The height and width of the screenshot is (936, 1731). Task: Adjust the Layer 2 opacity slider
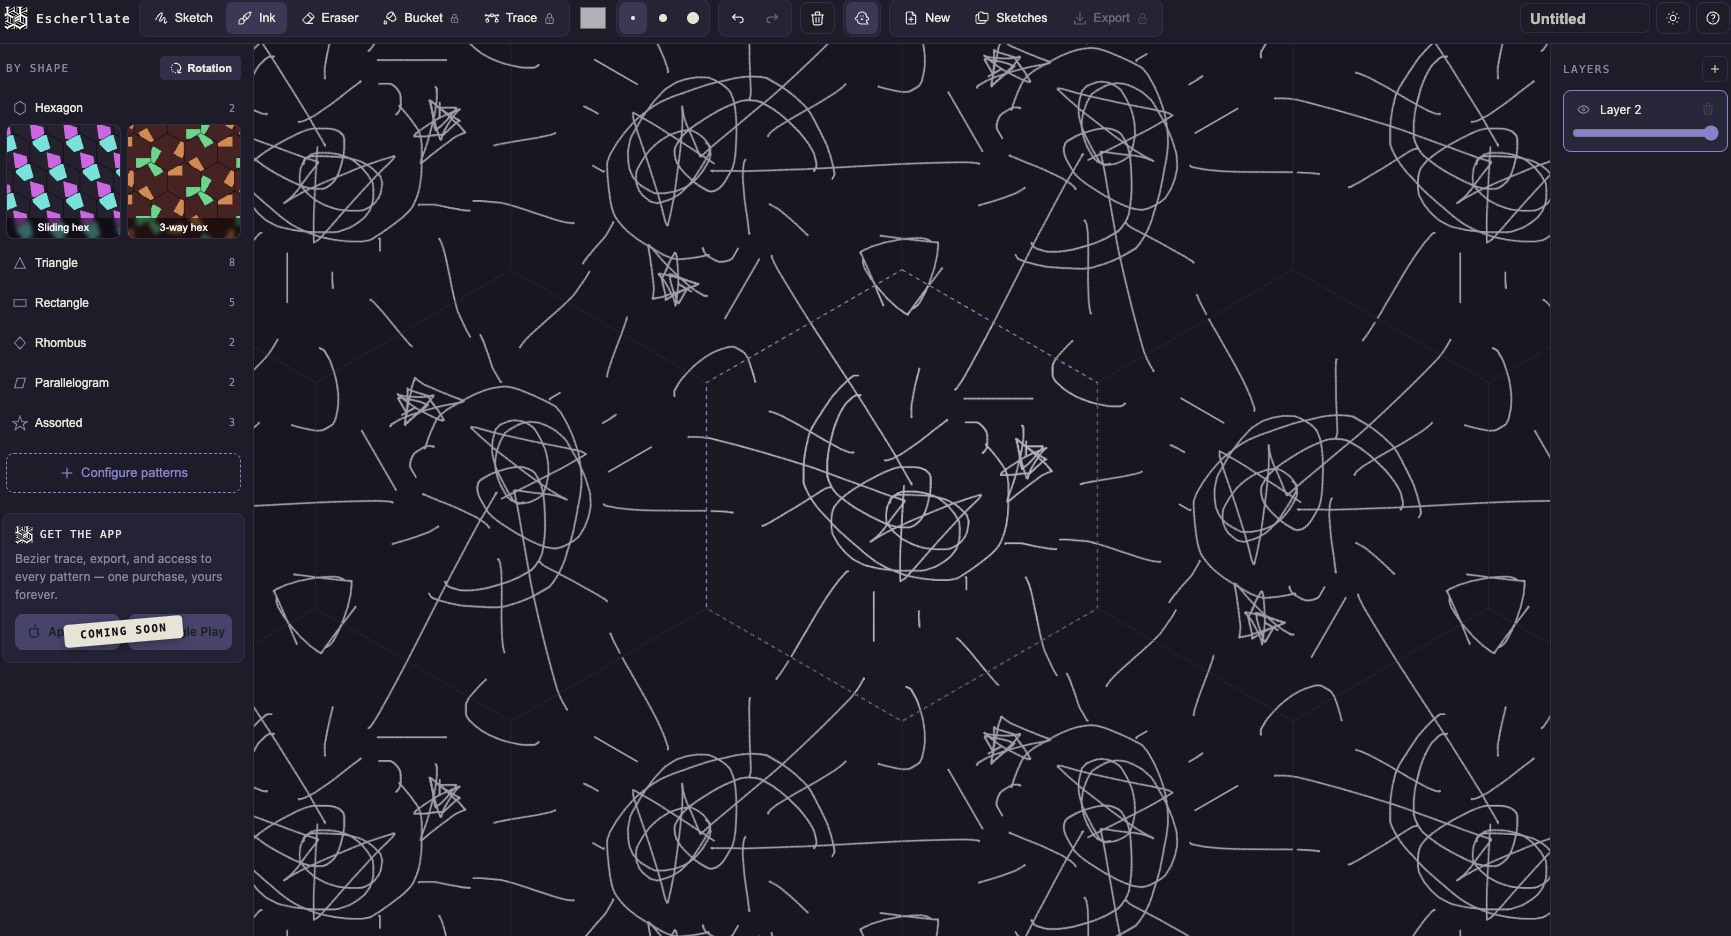point(1645,133)
